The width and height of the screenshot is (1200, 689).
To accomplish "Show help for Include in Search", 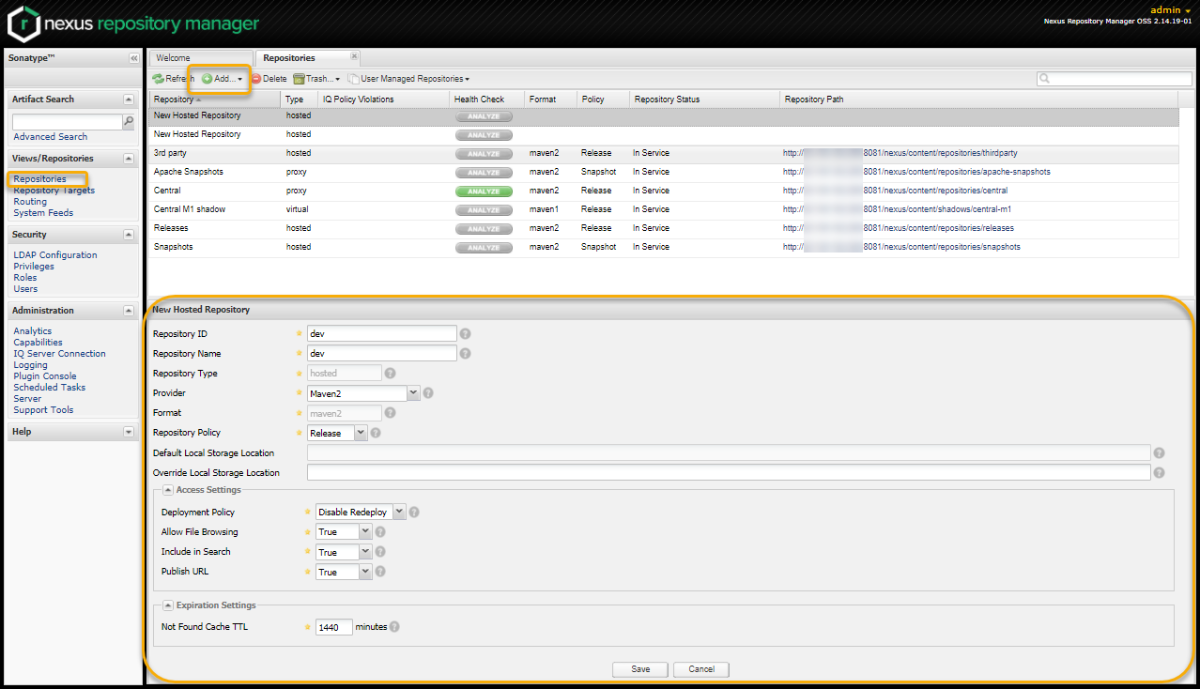I will pyautogui.click(x=380, y=552).
